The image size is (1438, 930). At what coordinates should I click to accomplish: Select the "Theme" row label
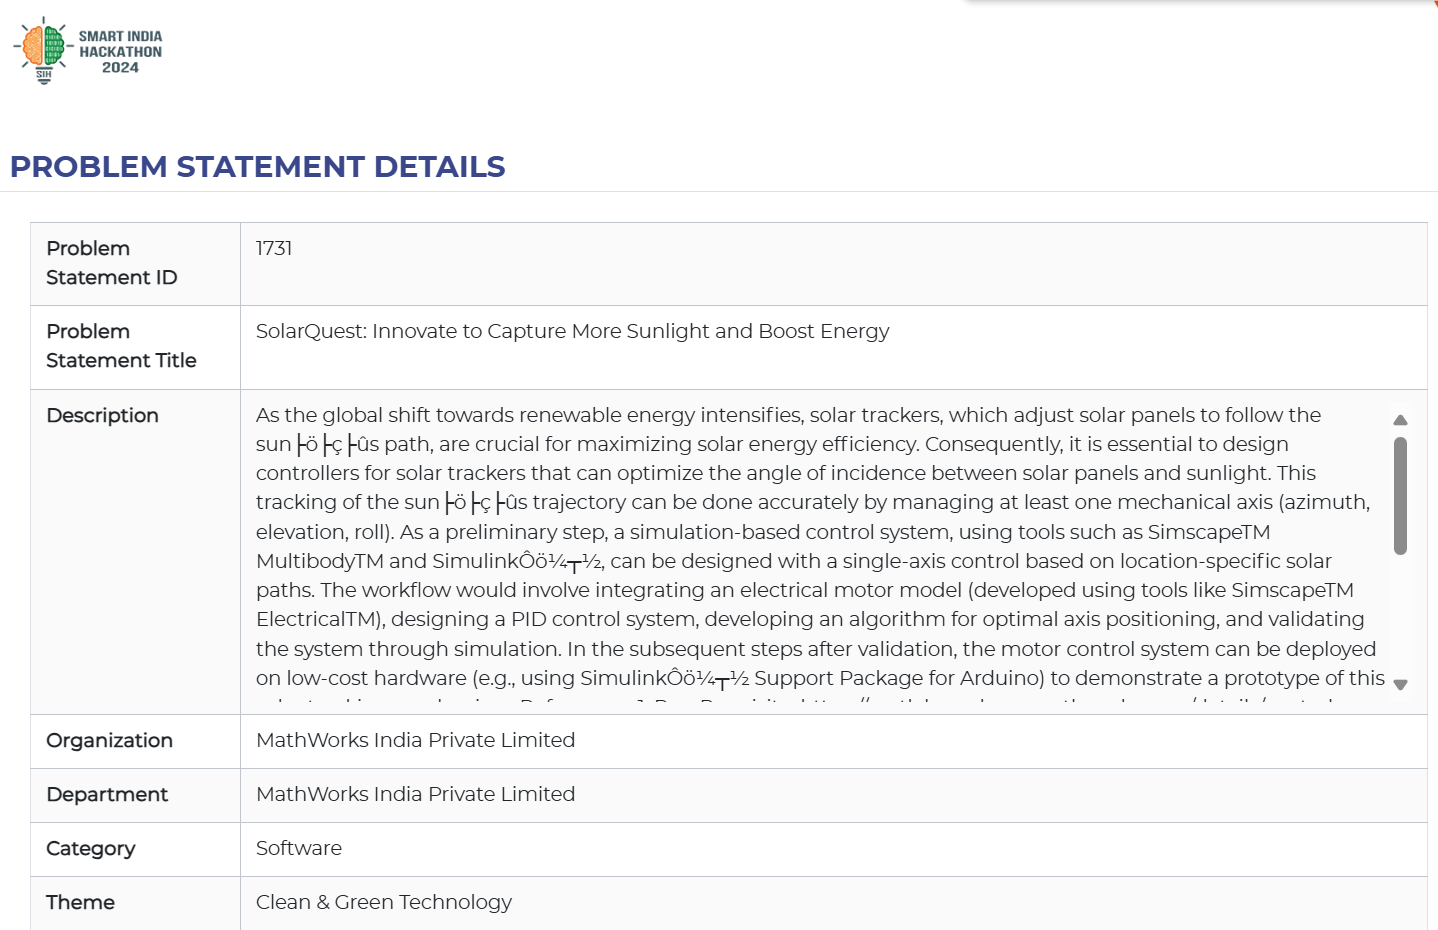pos(80,902)
